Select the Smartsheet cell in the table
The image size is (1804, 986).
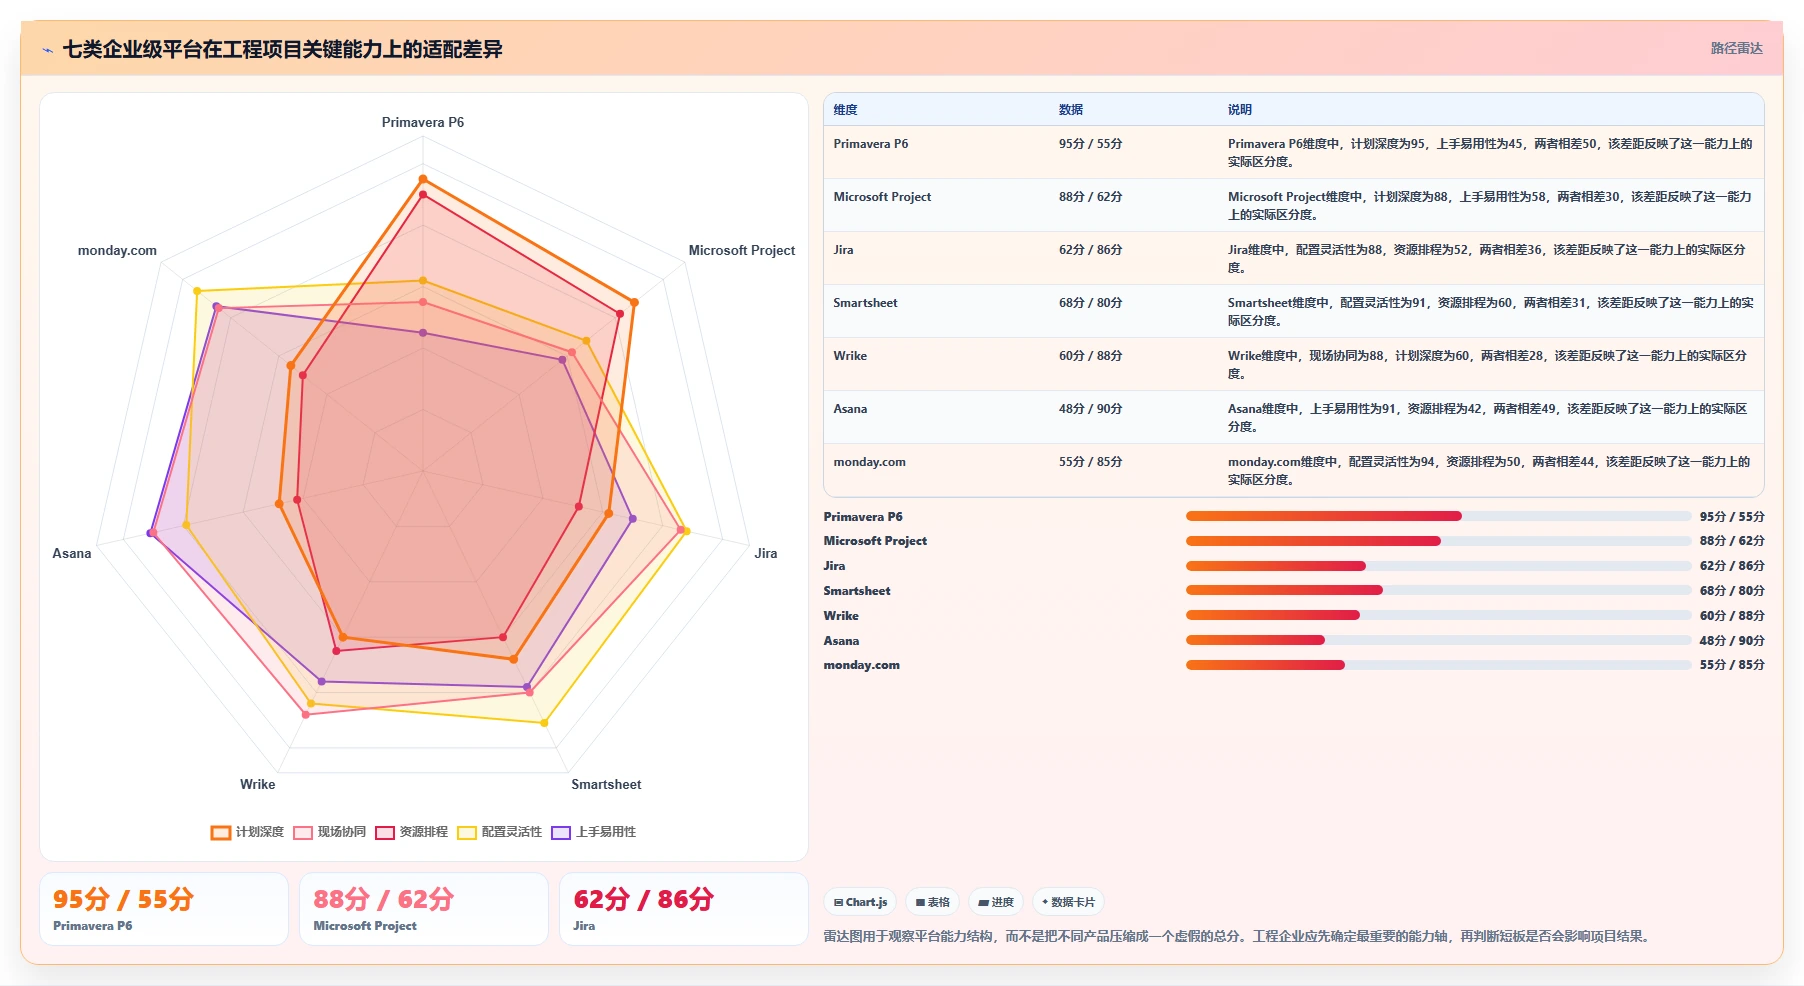tap(865, 303)
